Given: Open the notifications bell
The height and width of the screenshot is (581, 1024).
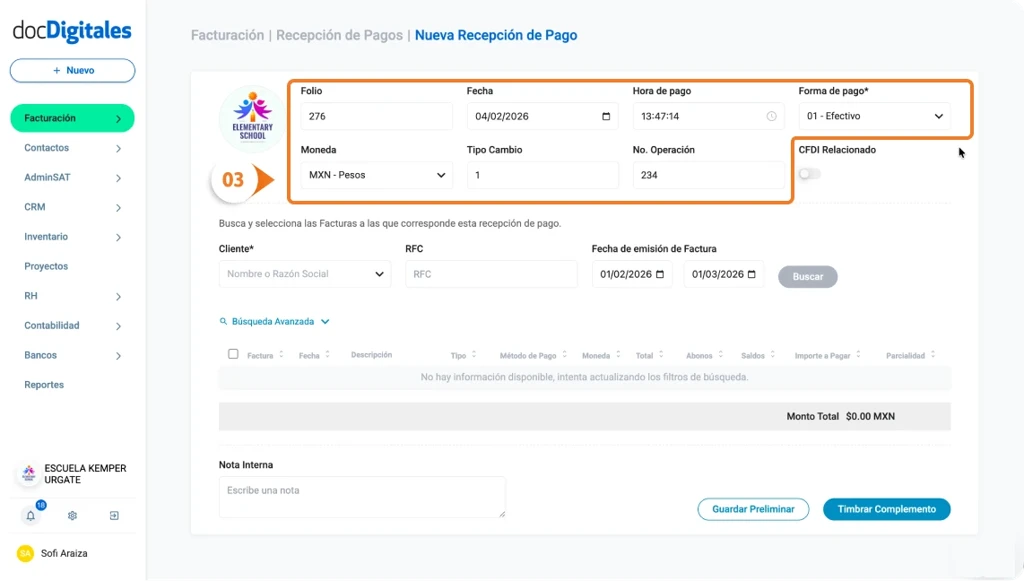Looking at the screenshot, I should click(x=29, y=515).
